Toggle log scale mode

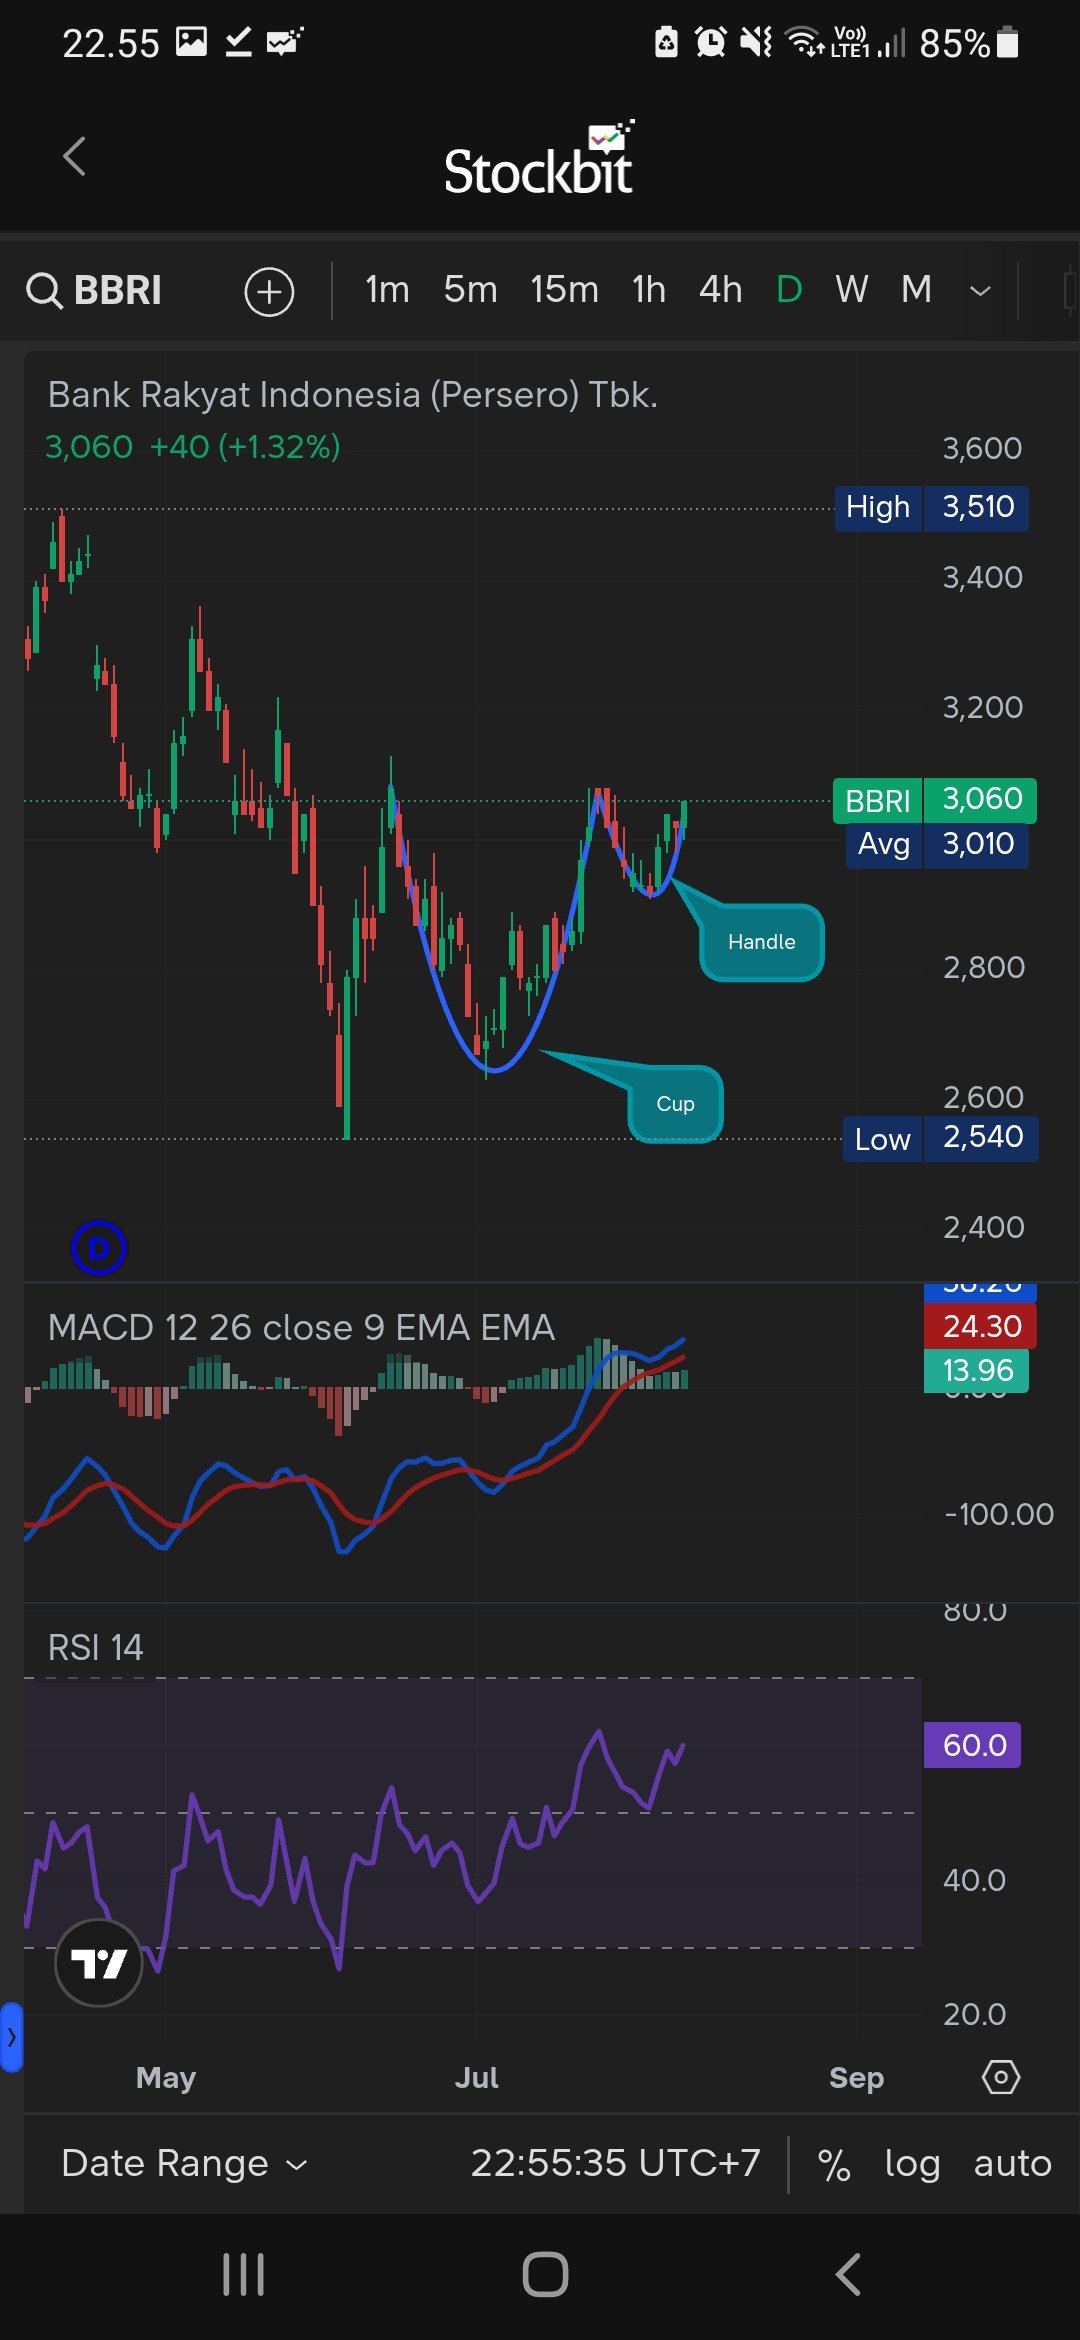(912, 2164)
